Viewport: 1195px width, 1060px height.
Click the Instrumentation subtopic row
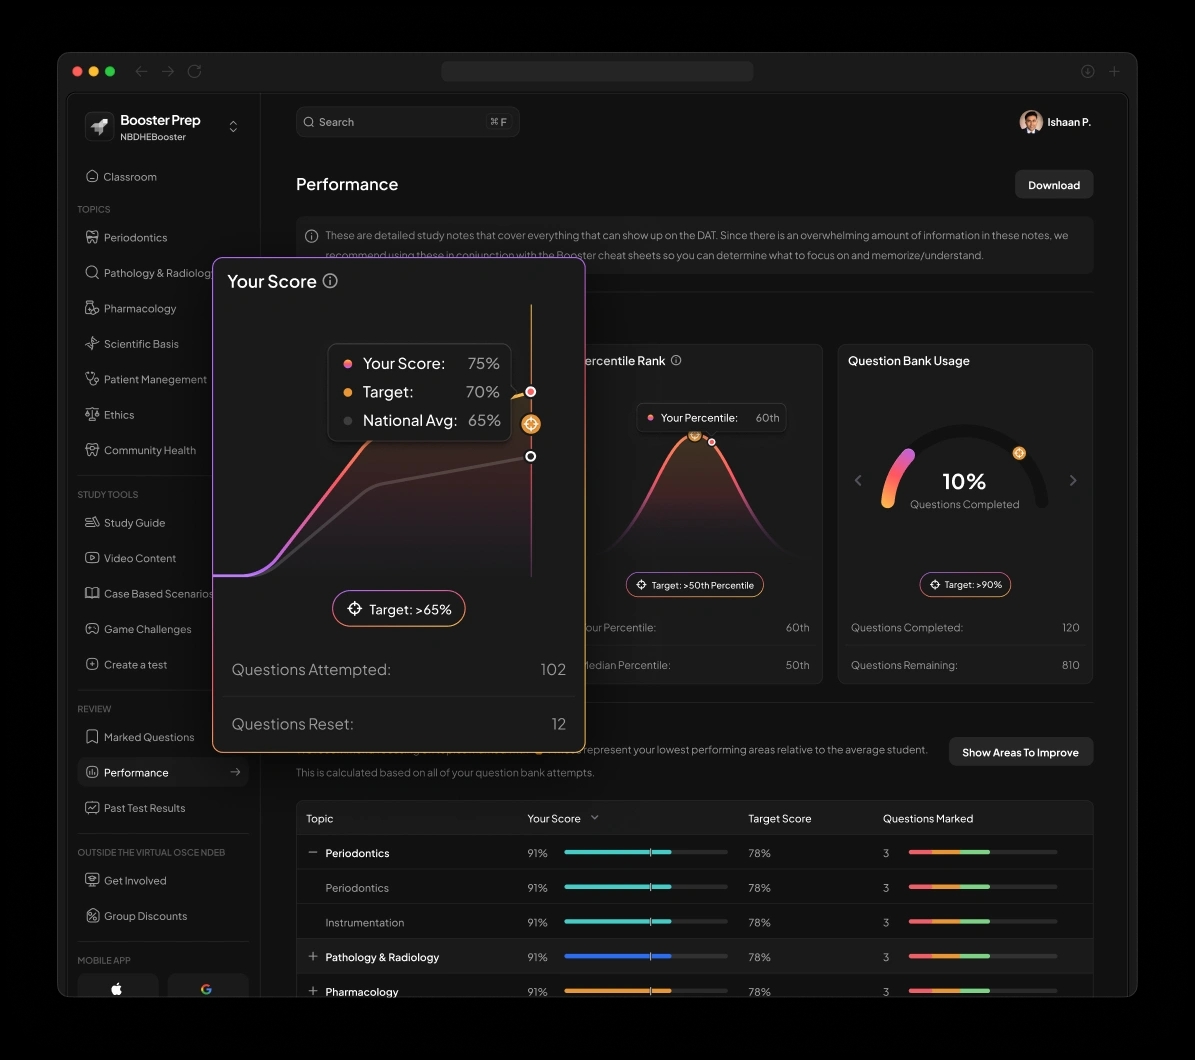click(694, 922)
